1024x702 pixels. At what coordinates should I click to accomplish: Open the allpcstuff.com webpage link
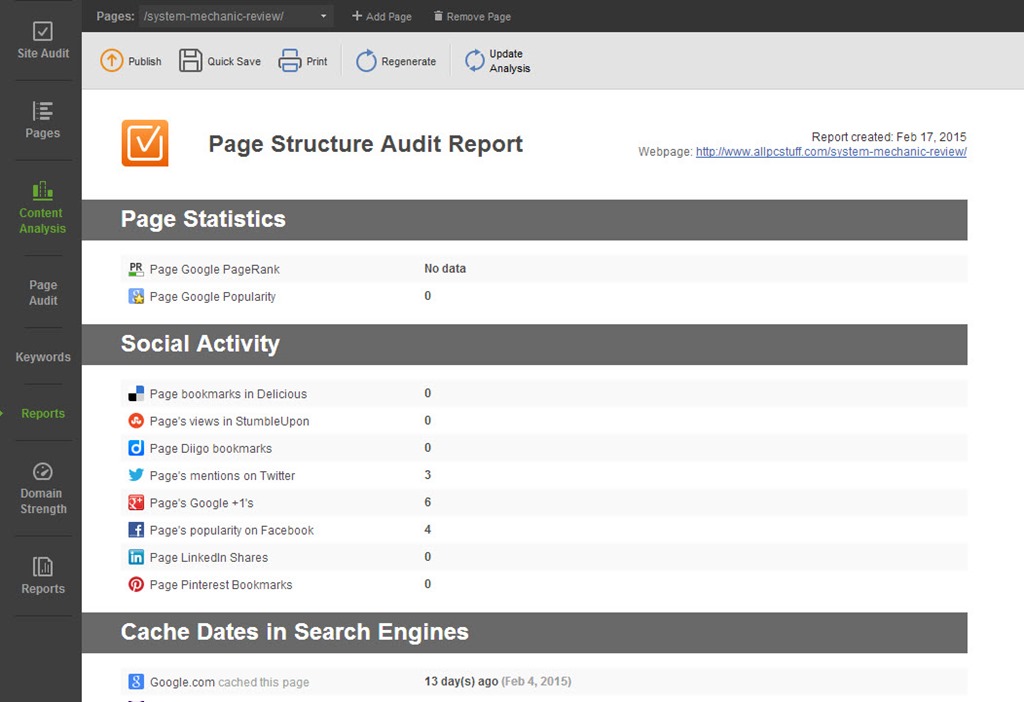[x=831, y=152]
